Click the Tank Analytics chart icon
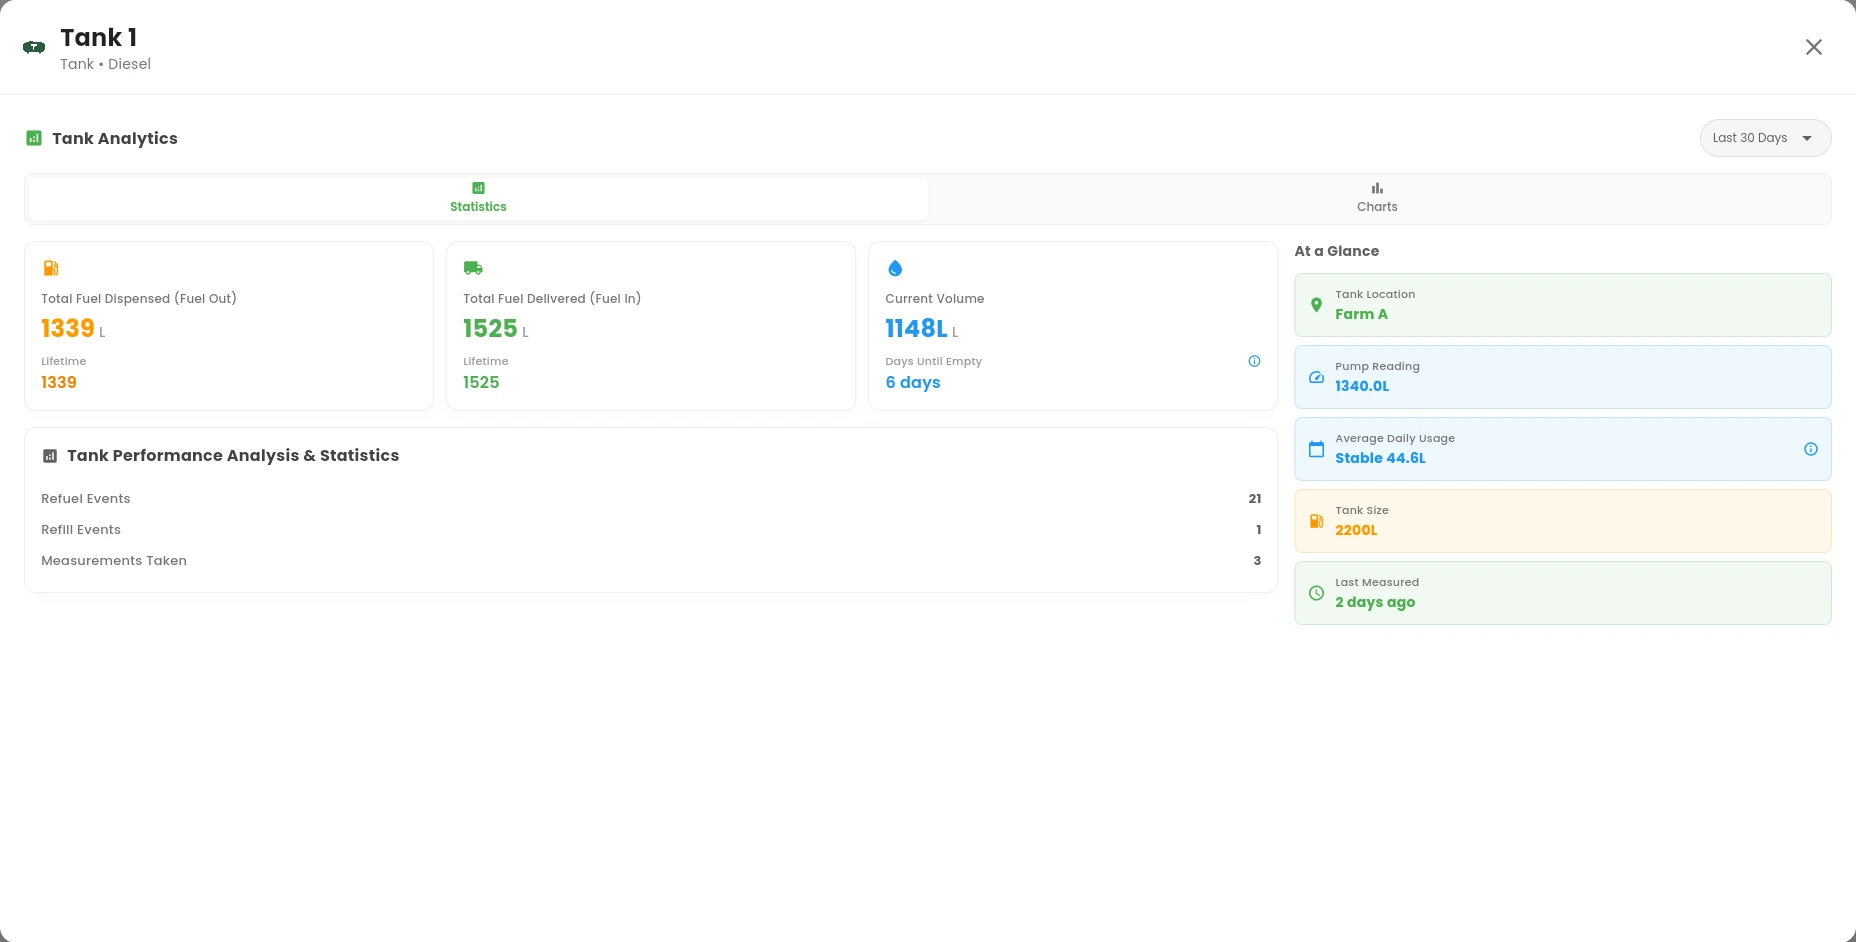 coord(34,138)
